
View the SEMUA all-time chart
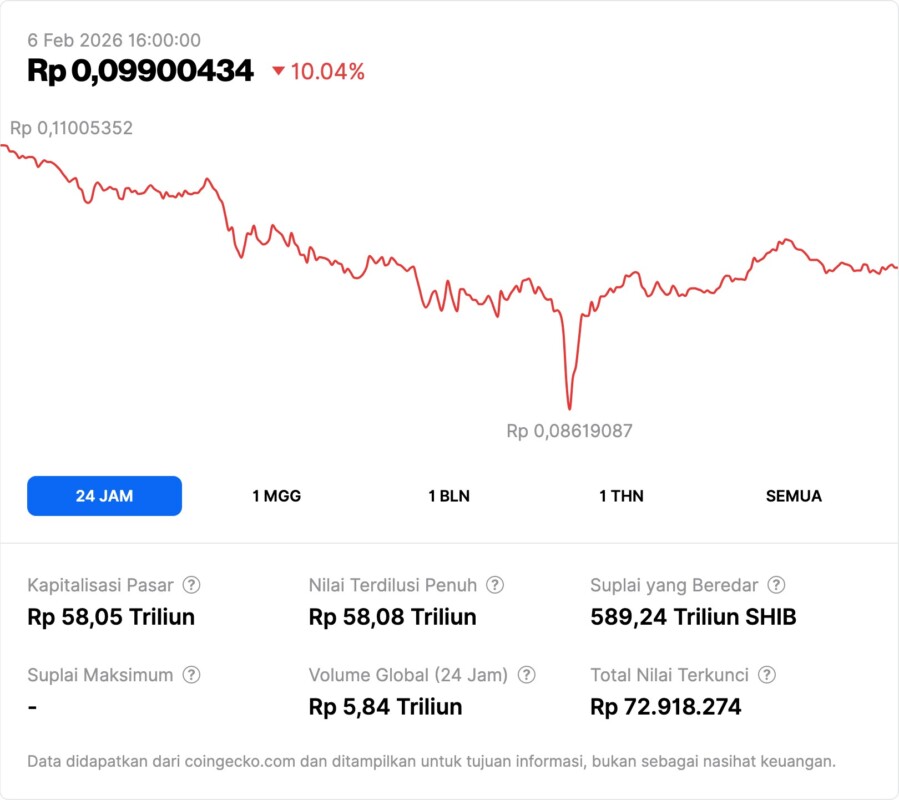794,496
